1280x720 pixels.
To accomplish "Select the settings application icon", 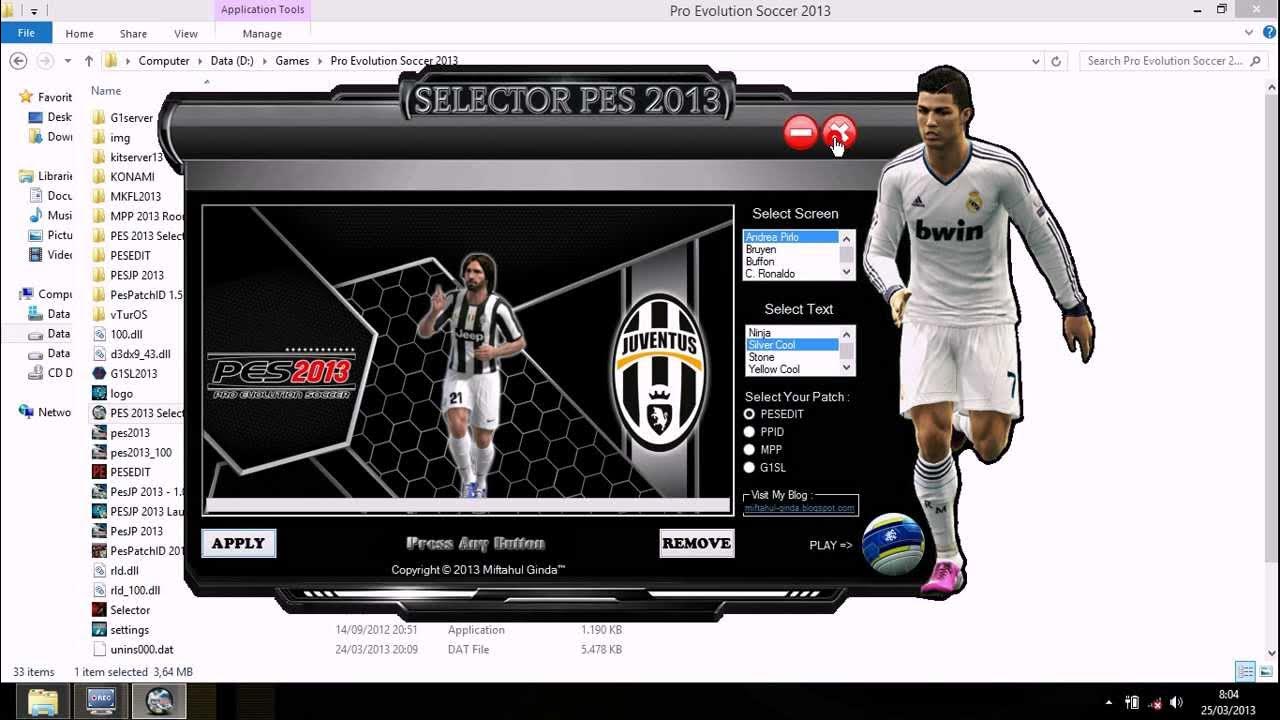I will [99, 629].
